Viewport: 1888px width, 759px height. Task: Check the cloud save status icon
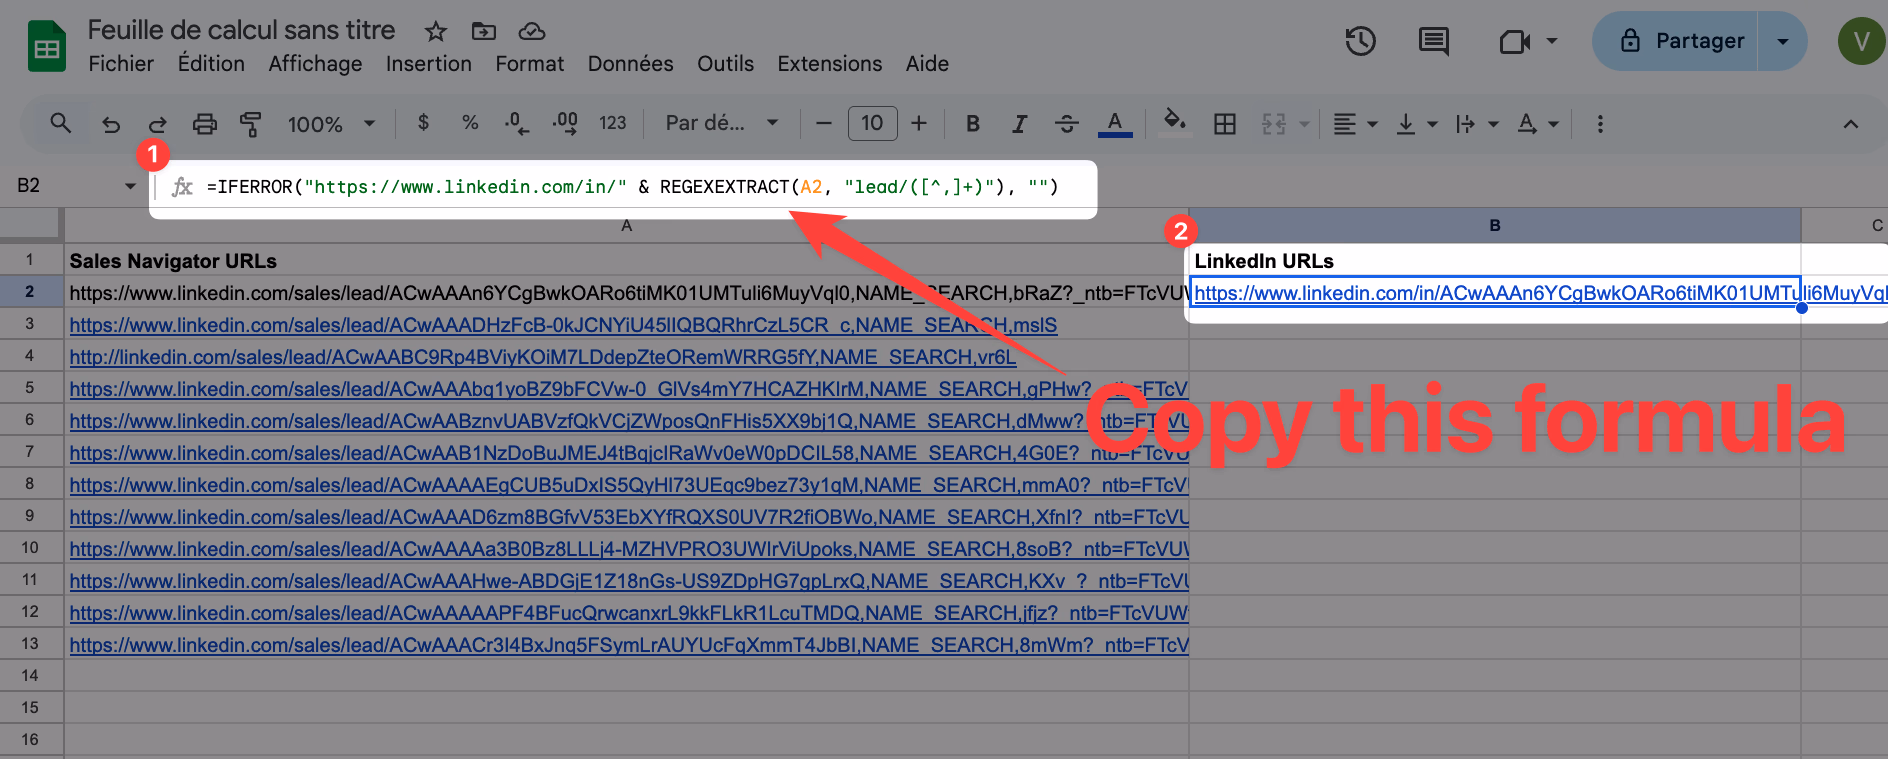pyautogui.click(x=532, y=32)
